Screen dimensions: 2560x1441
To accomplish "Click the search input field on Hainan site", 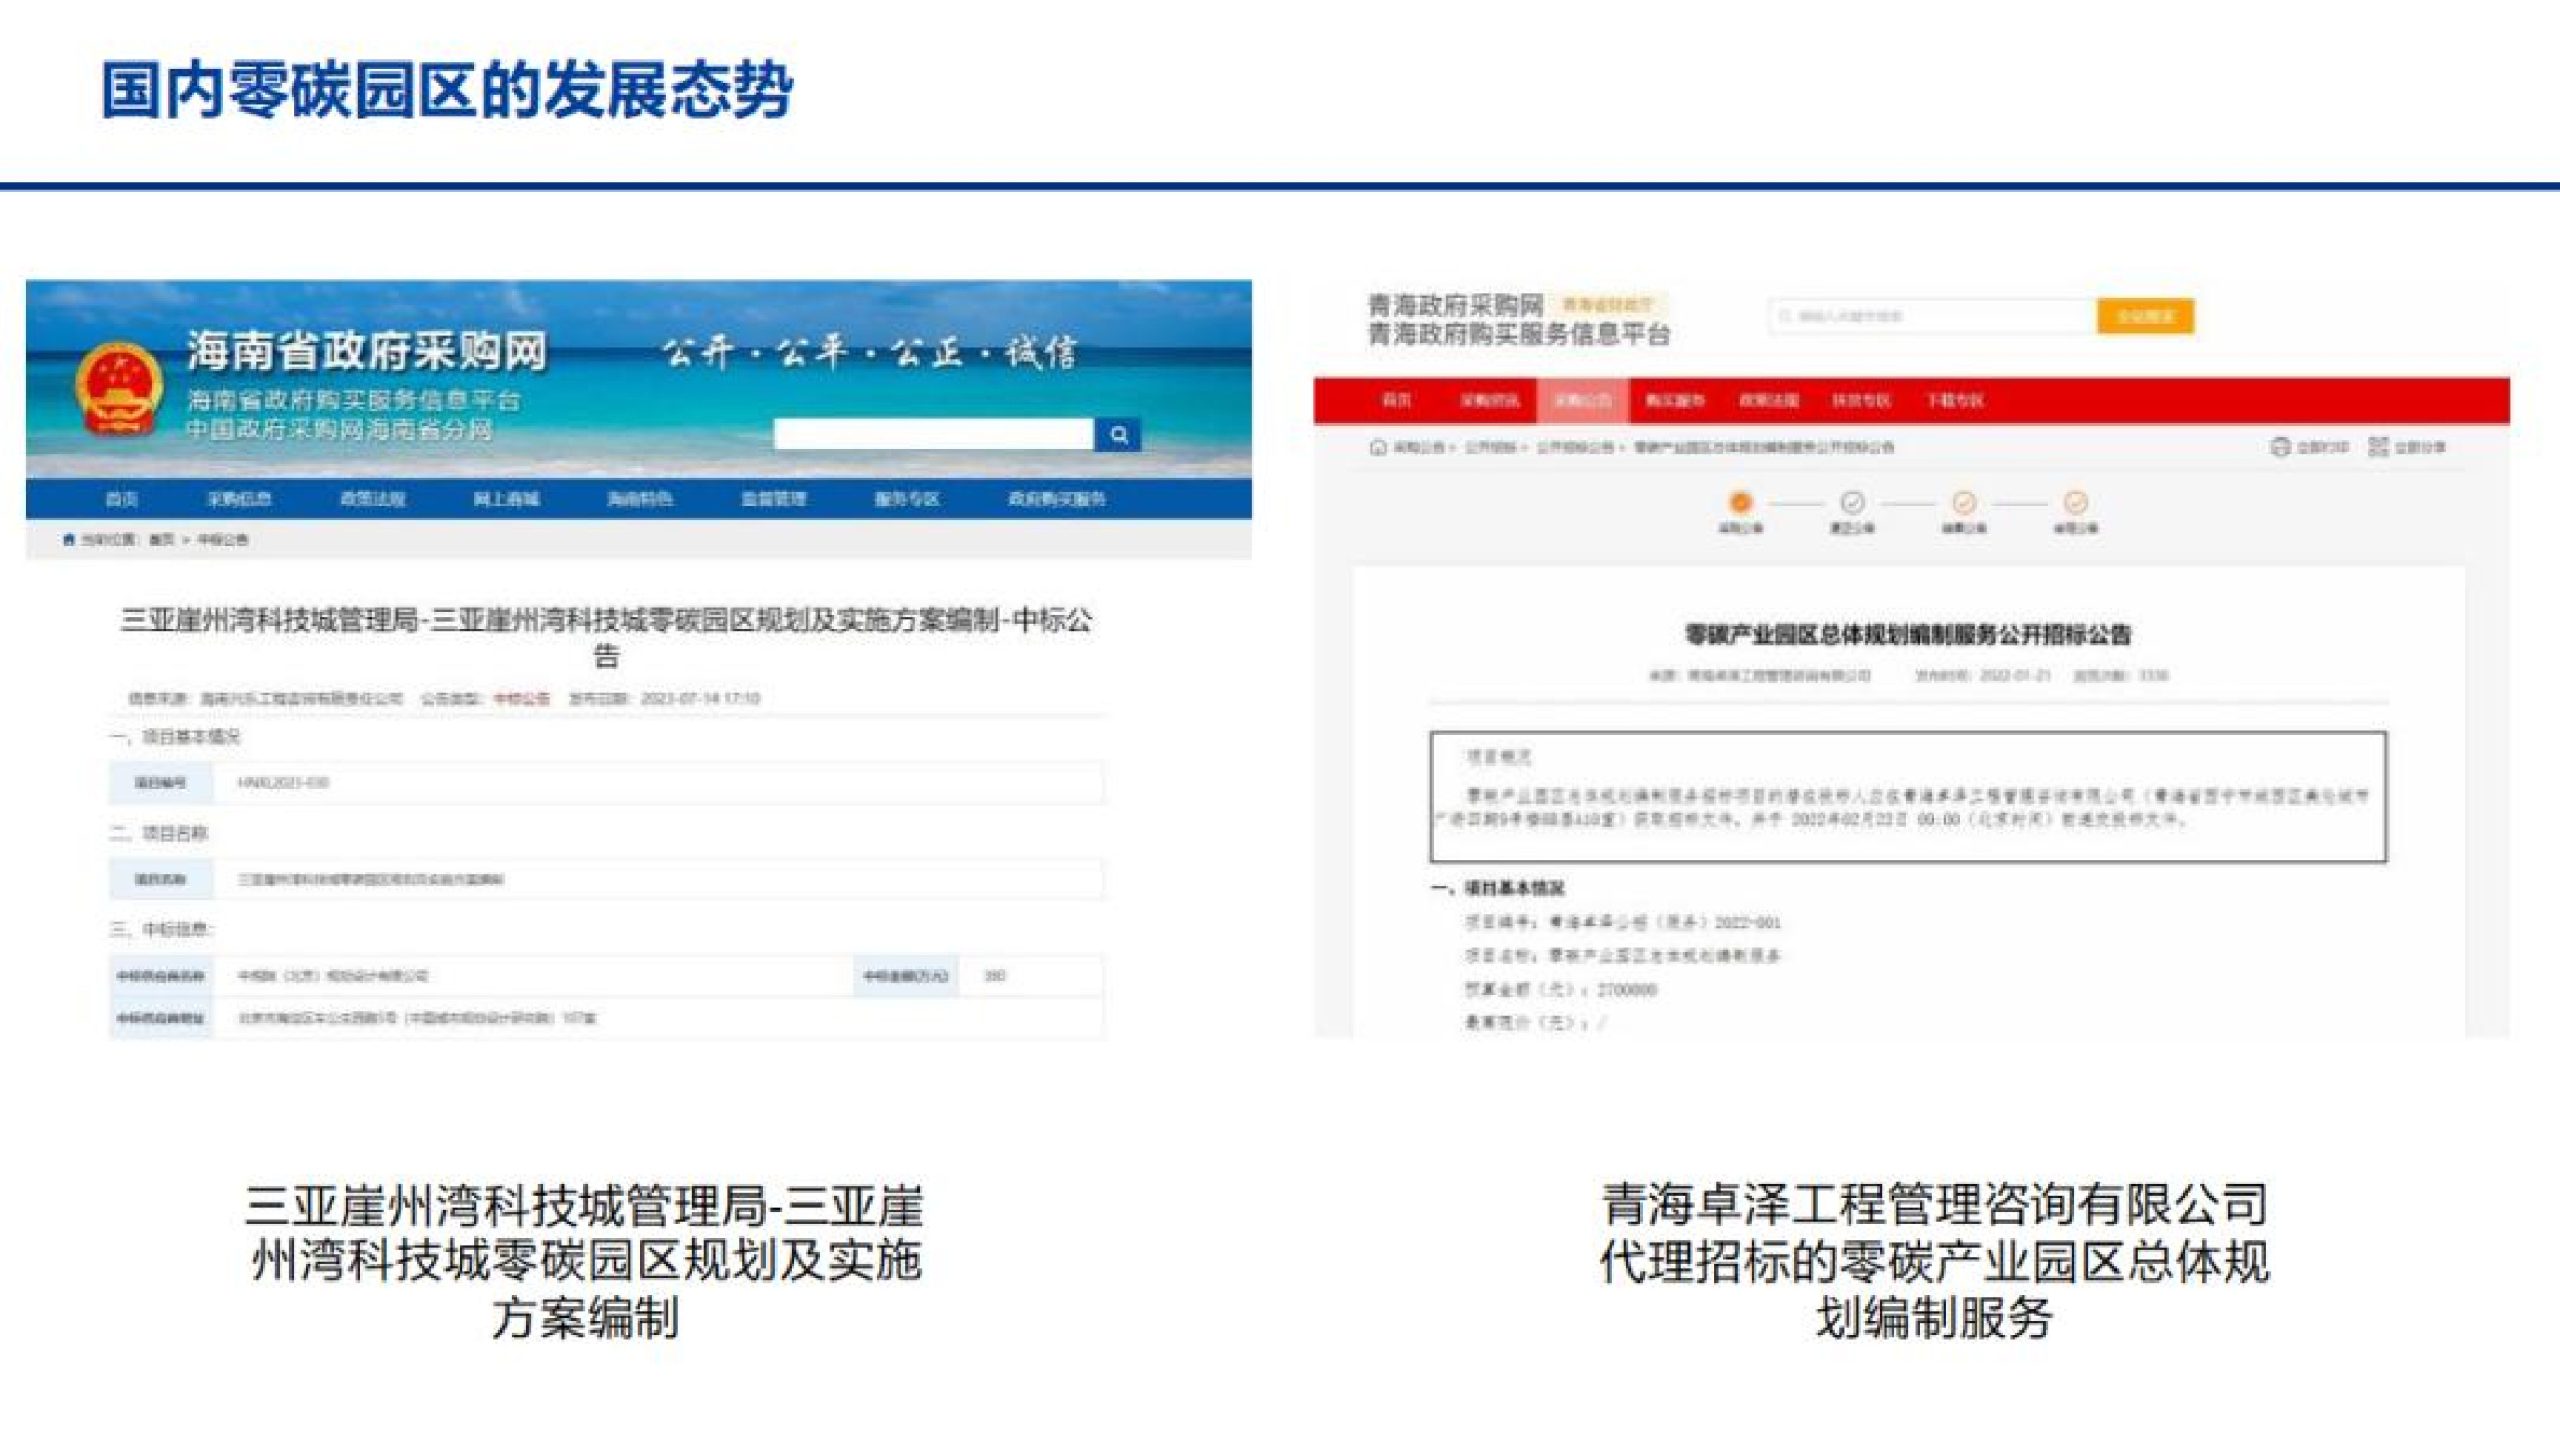I will [x=935, y=434].
